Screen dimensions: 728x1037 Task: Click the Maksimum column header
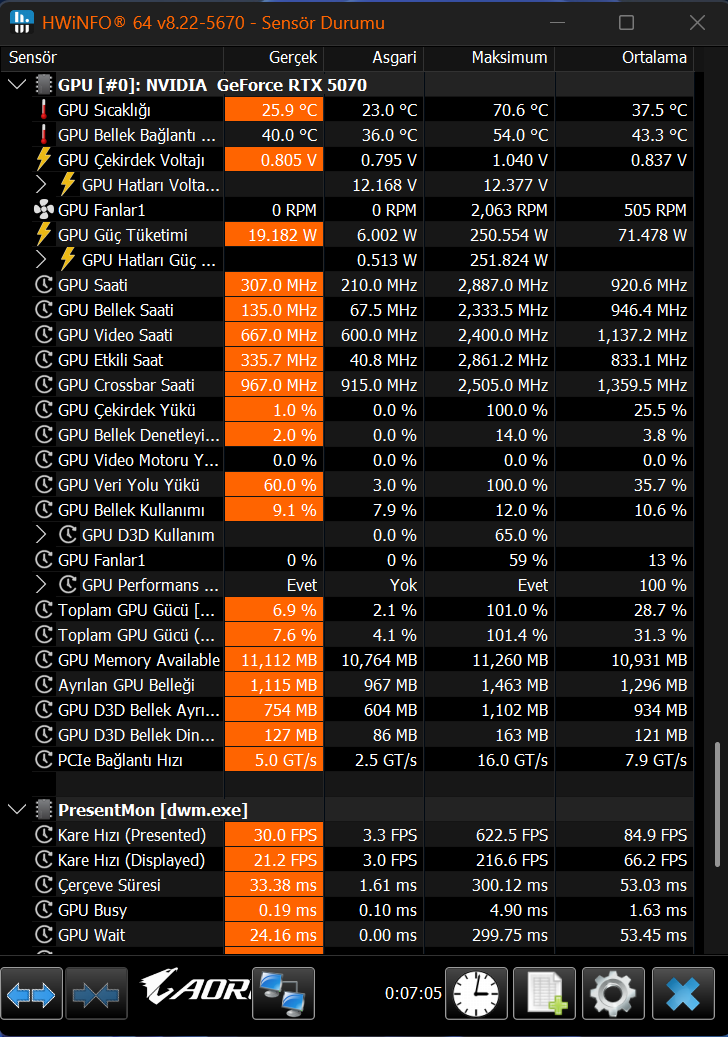(489, 58)
